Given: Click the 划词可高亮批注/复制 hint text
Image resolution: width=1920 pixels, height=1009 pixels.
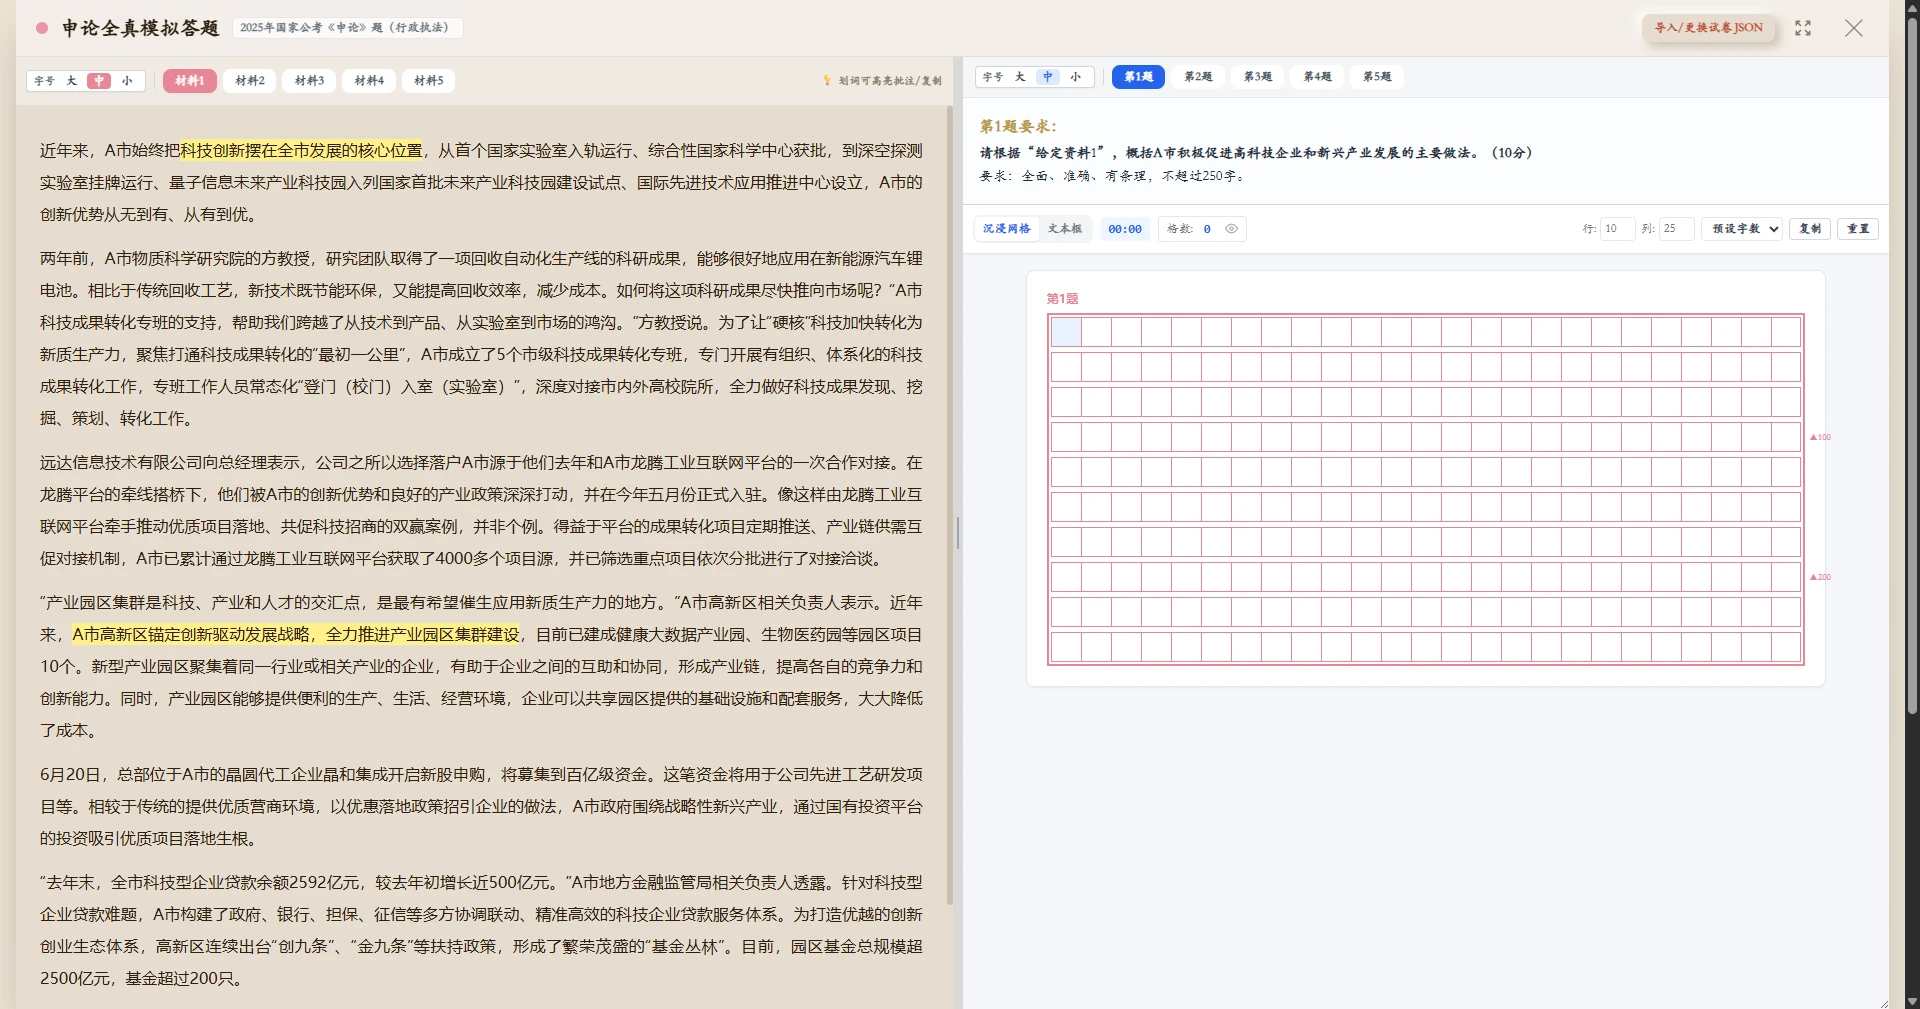Looking at the screenshot, I should tap(890, 81).
